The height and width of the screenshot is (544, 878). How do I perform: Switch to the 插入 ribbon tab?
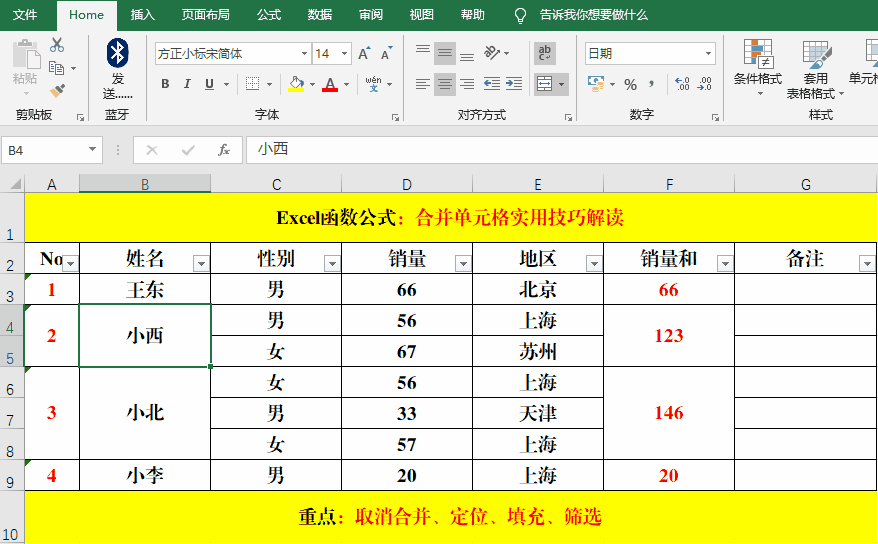143,15
